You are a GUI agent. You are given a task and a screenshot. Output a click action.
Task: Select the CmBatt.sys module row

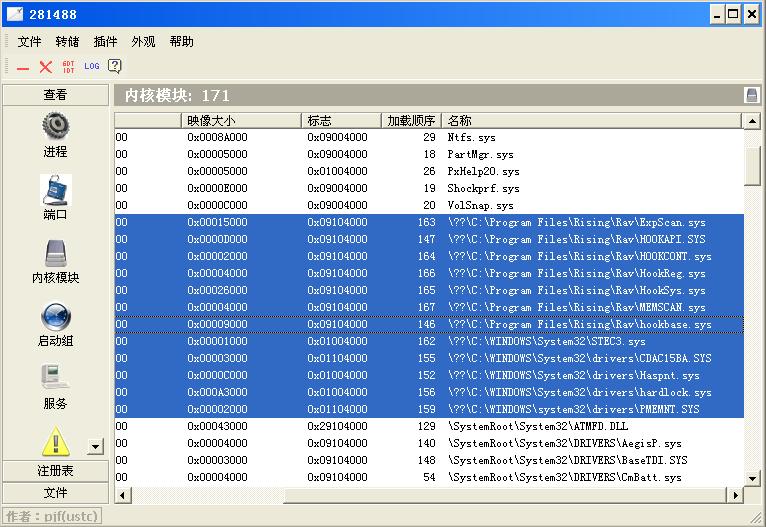click(x=429, y=477)
